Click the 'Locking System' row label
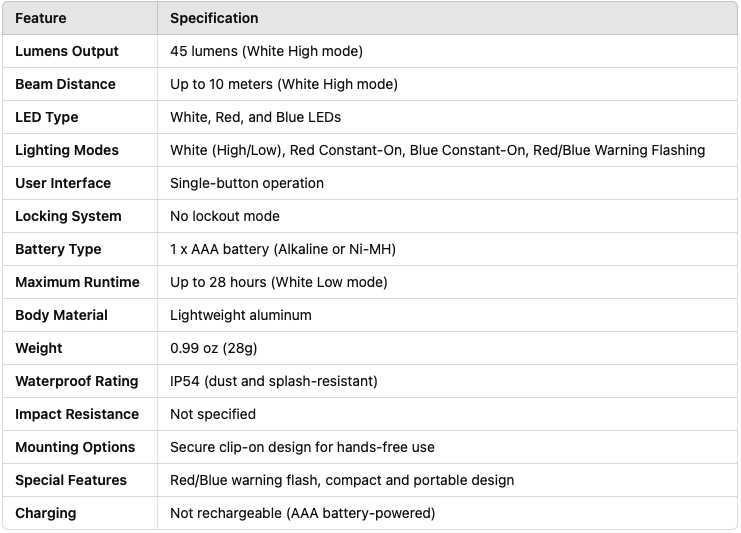The image size is (741, 533). pos(68,216)
